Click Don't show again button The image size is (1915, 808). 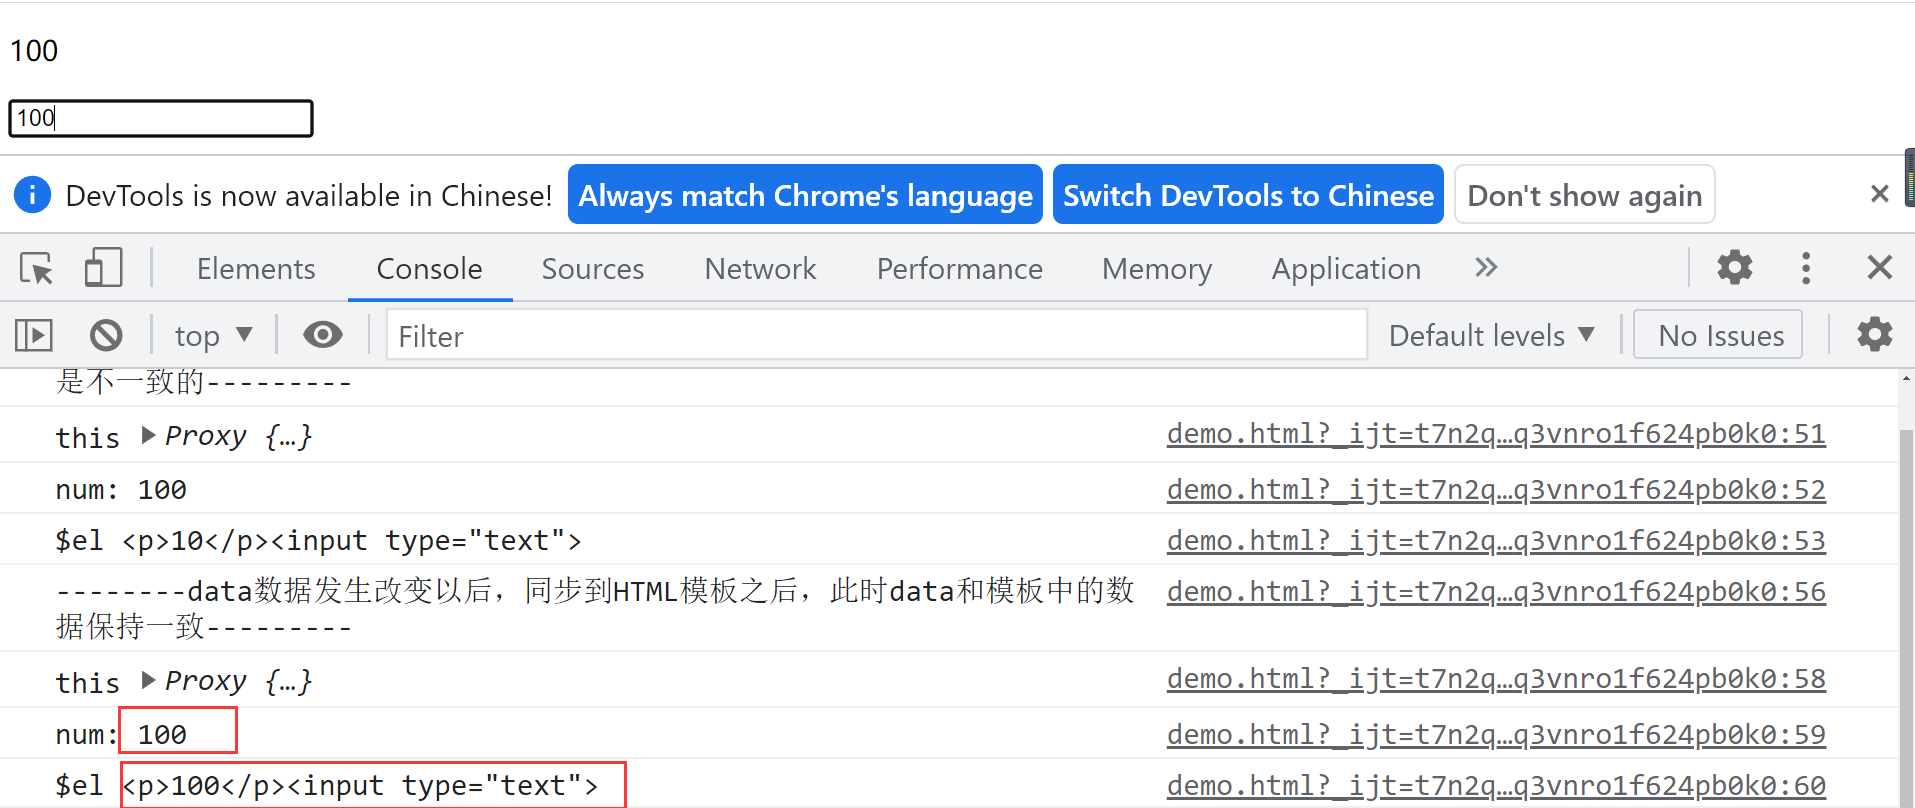1585,194
